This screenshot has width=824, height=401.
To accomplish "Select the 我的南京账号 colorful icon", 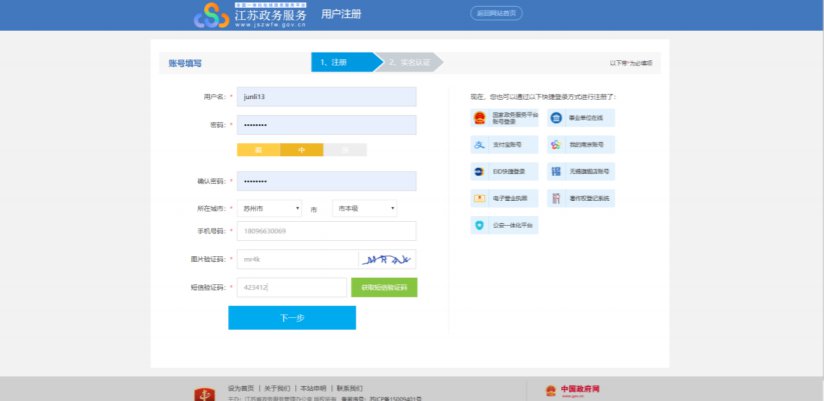I will [x=557, y=145].
